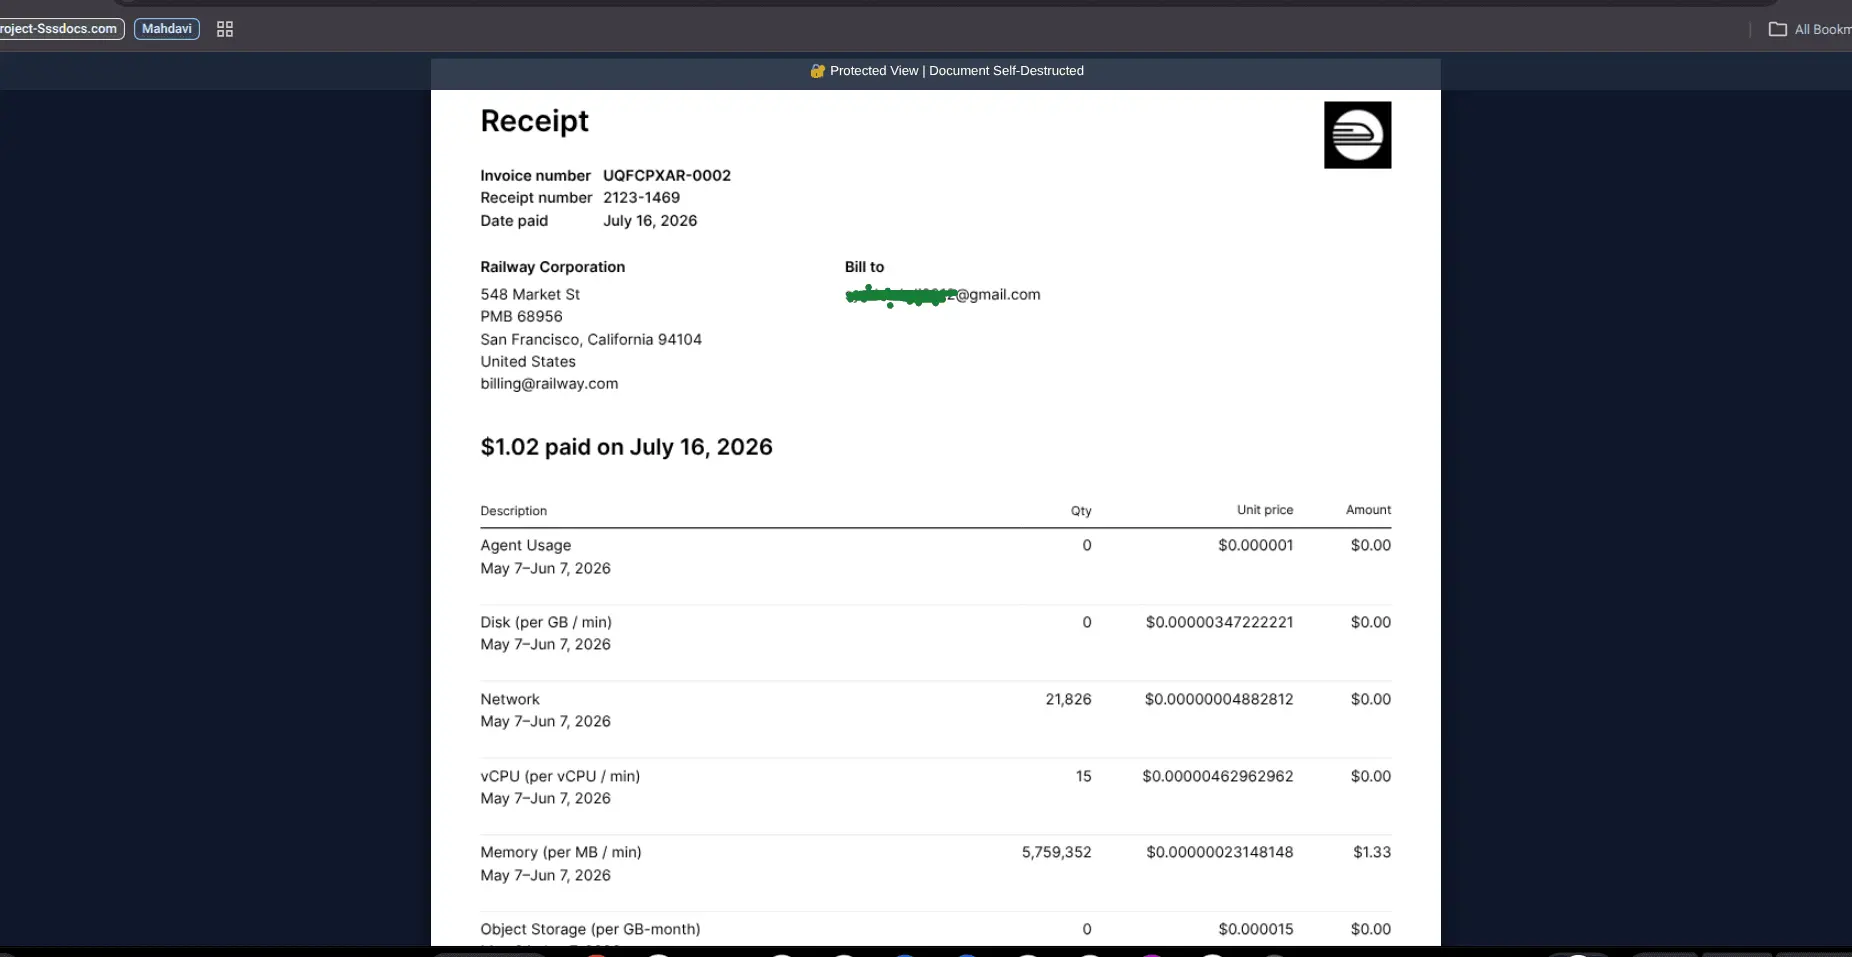This screenshot has height=957, width=1852.
Task: Click the billing@railway.com email address
Action: click(x=549, y=384)
